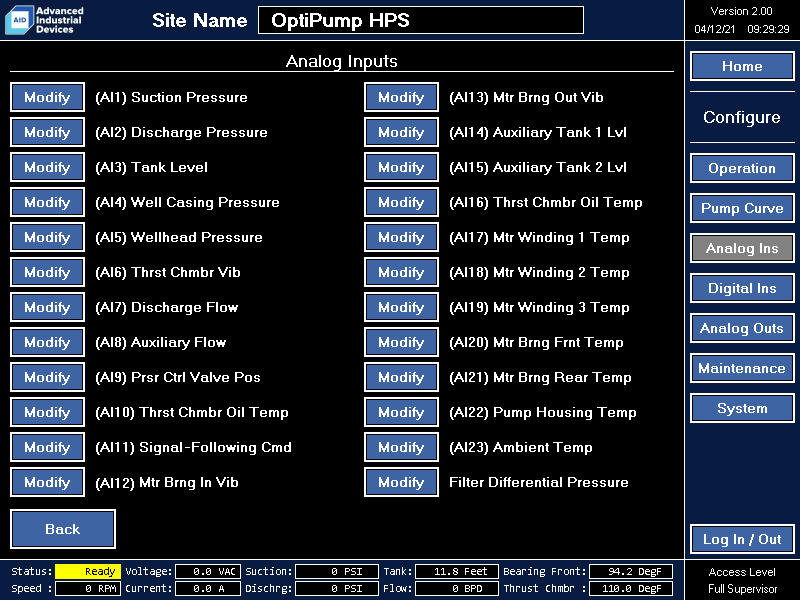The width and height of the screenshot is (800, 600).
Task: Go back with the Back button
Action: coord(63,529)
